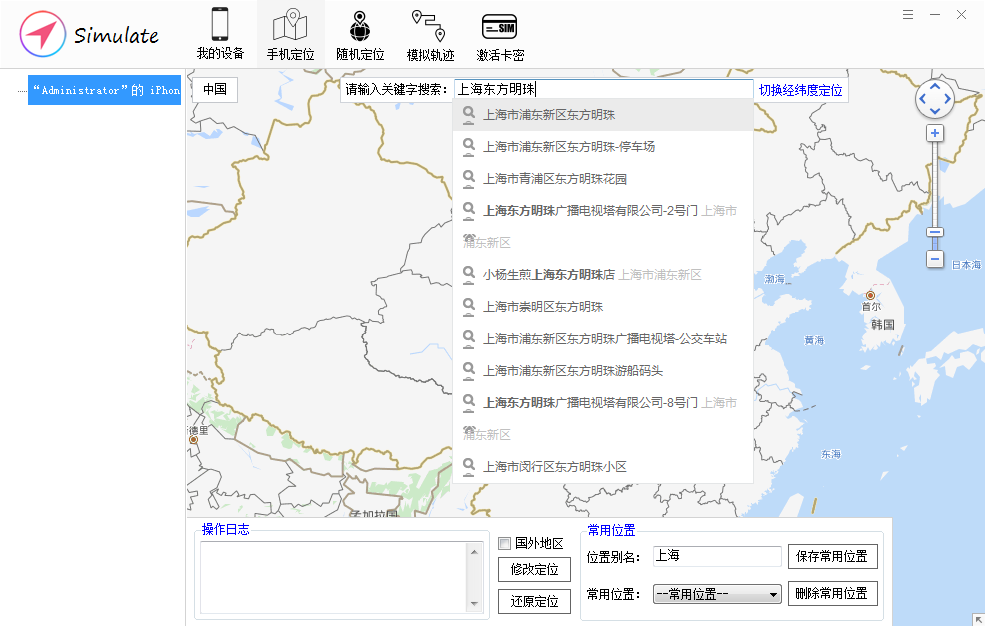Screen dimensions: 985x627
Task: Choose suggestion 上海市青浦区东方明珠花园
Action: click(x=554, y=179)
